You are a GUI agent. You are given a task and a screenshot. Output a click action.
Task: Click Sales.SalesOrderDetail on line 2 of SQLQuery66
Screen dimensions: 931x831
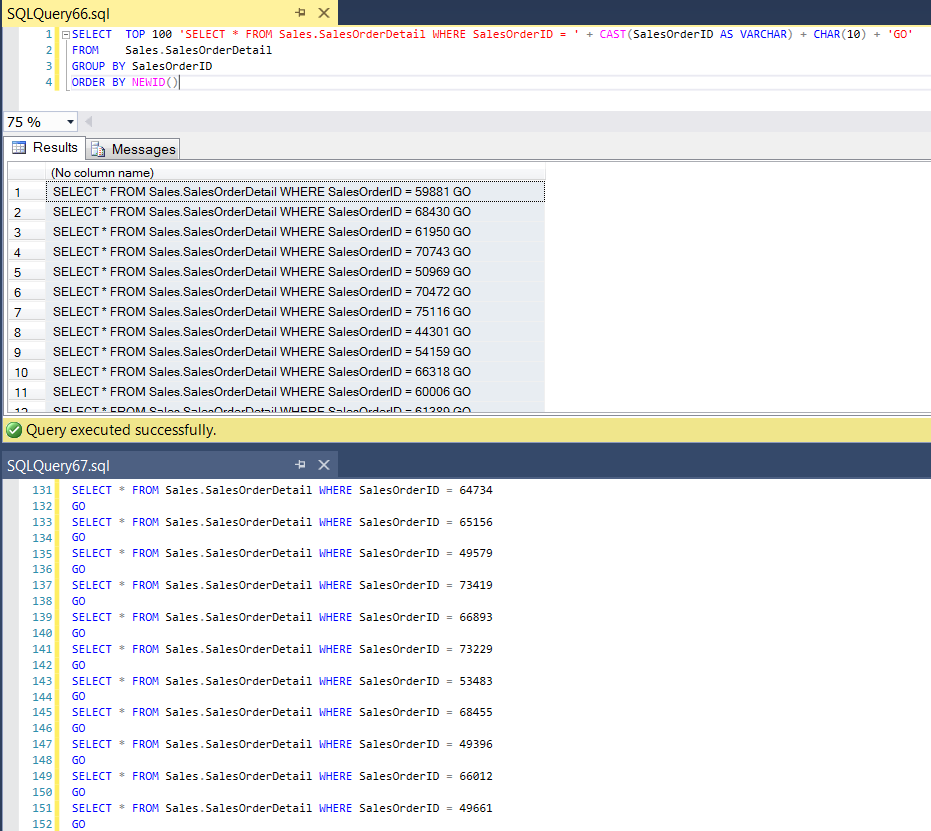(198, 50)
